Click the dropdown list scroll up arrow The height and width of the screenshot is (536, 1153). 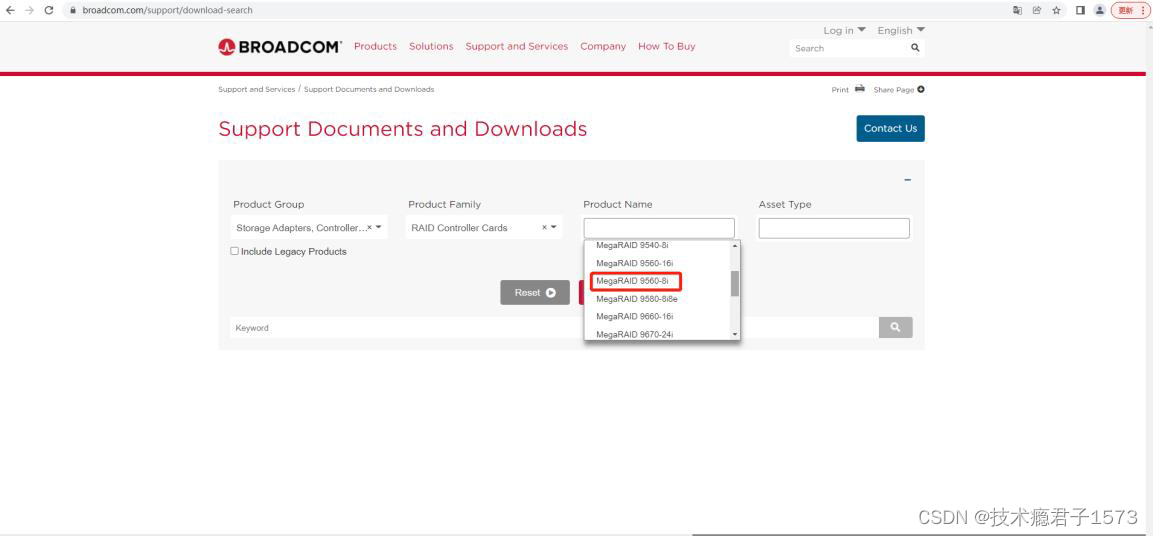click(x=735, y=246)
